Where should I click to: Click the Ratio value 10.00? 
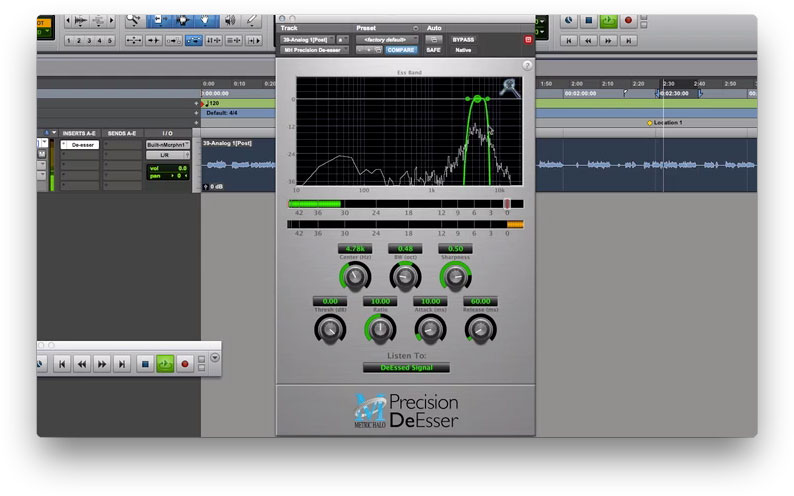point(380,301)
